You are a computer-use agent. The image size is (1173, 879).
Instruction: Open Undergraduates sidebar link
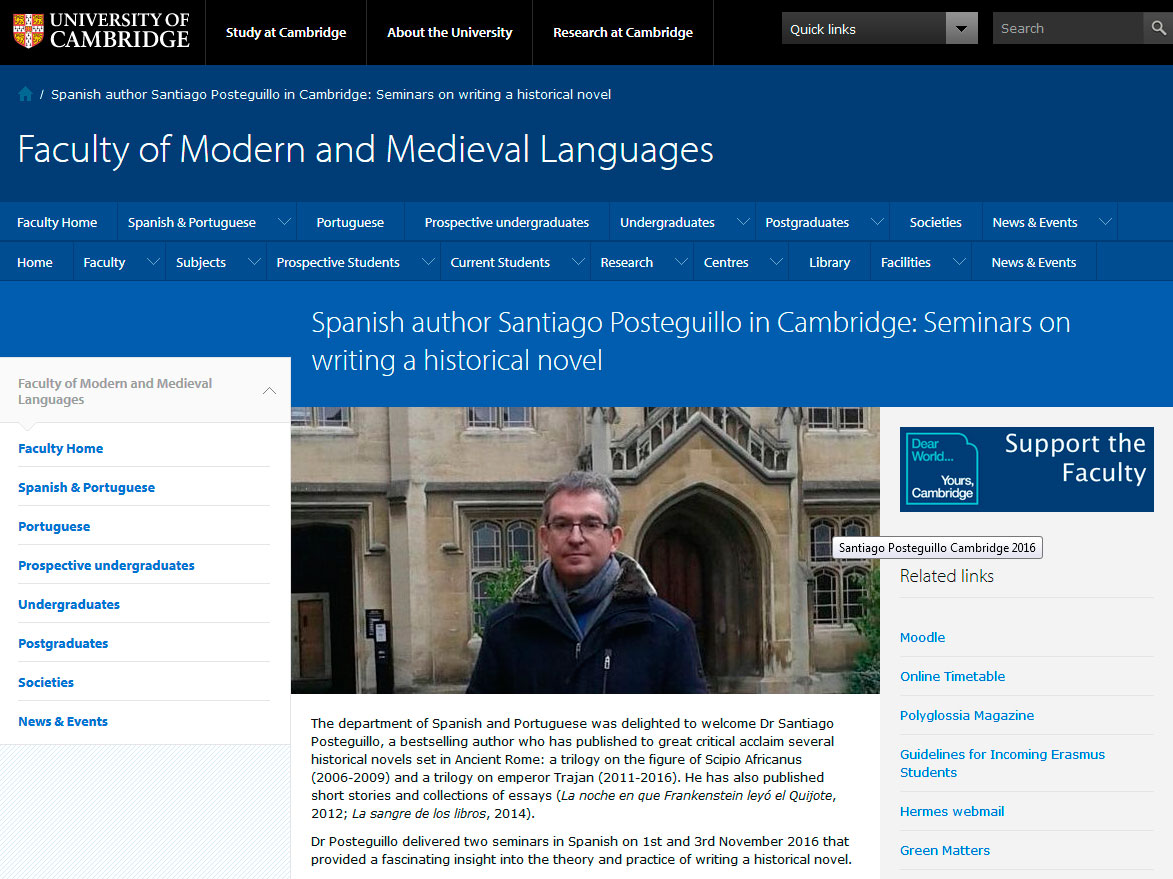tap(69, 604)
